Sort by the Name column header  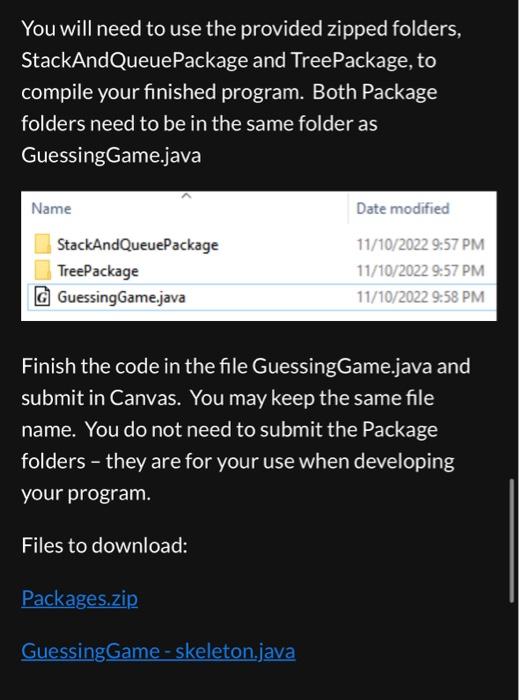51,208
